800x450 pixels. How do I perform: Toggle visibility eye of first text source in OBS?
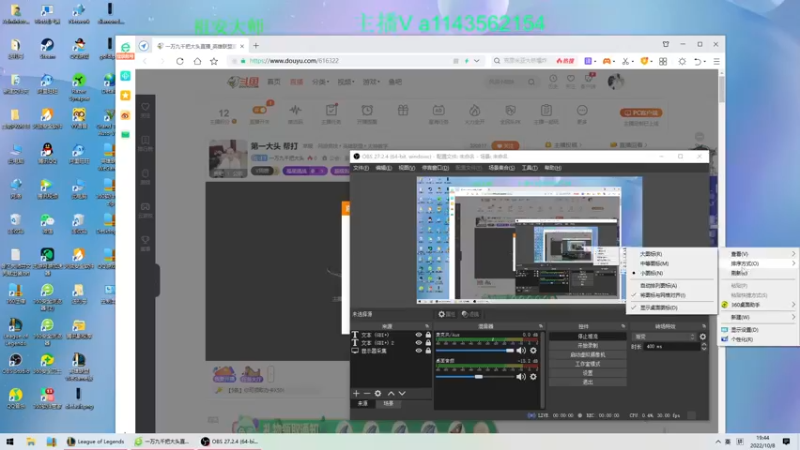[x=418, y=335]
